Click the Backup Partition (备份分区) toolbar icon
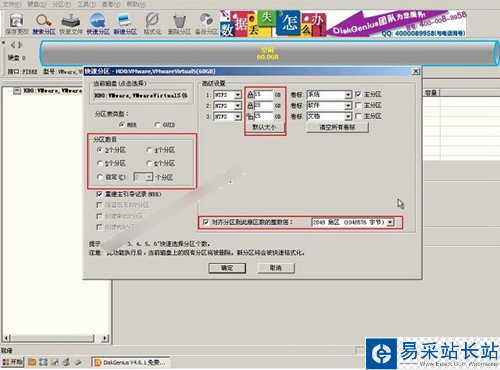This screenshot has width=500, height=370. 206,24
